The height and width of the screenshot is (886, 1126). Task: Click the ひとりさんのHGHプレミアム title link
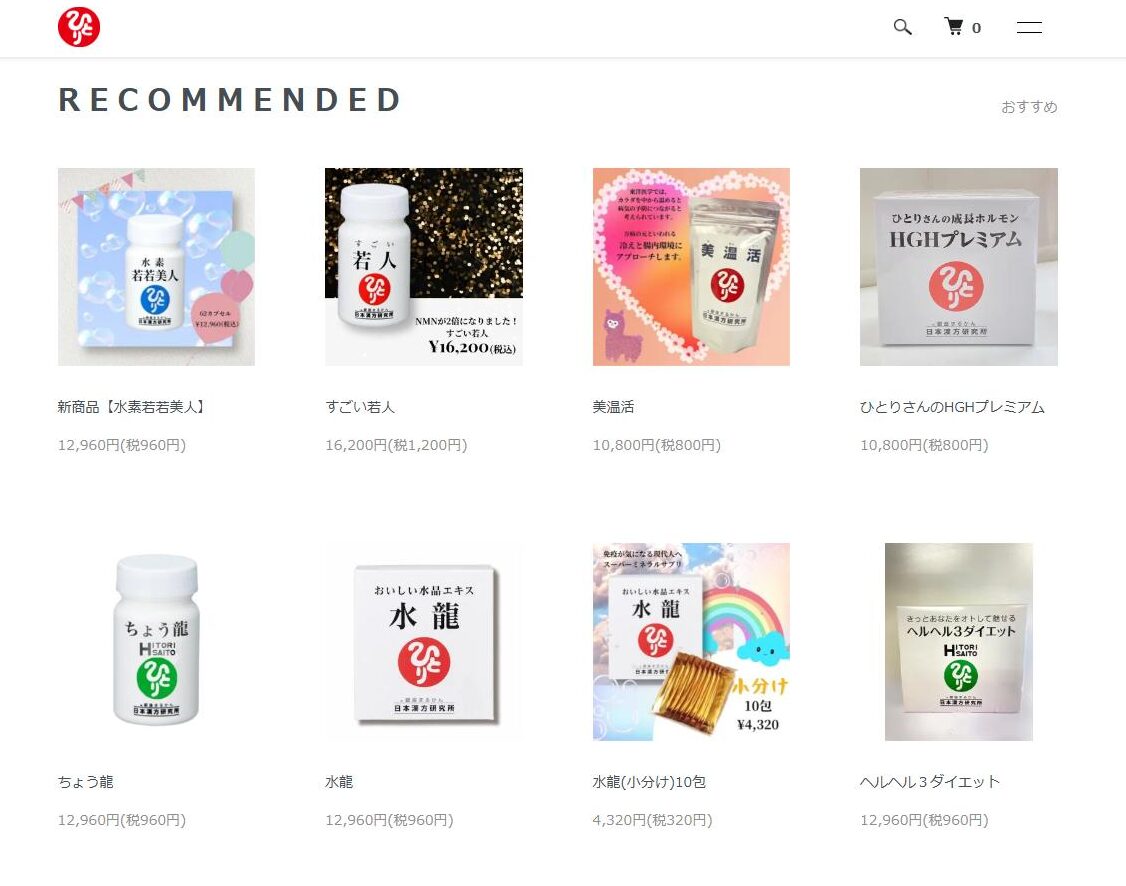point(952,407)
